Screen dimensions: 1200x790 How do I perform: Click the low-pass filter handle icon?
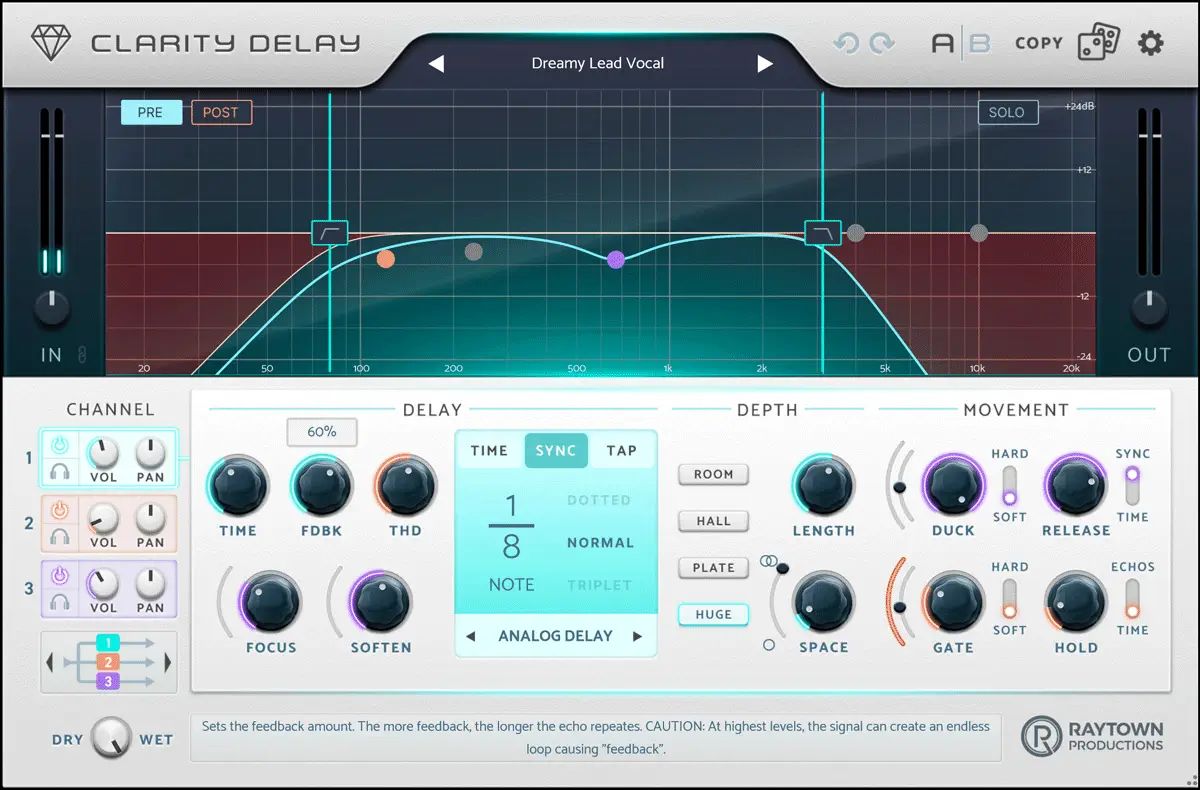click(x=822, y=233)
